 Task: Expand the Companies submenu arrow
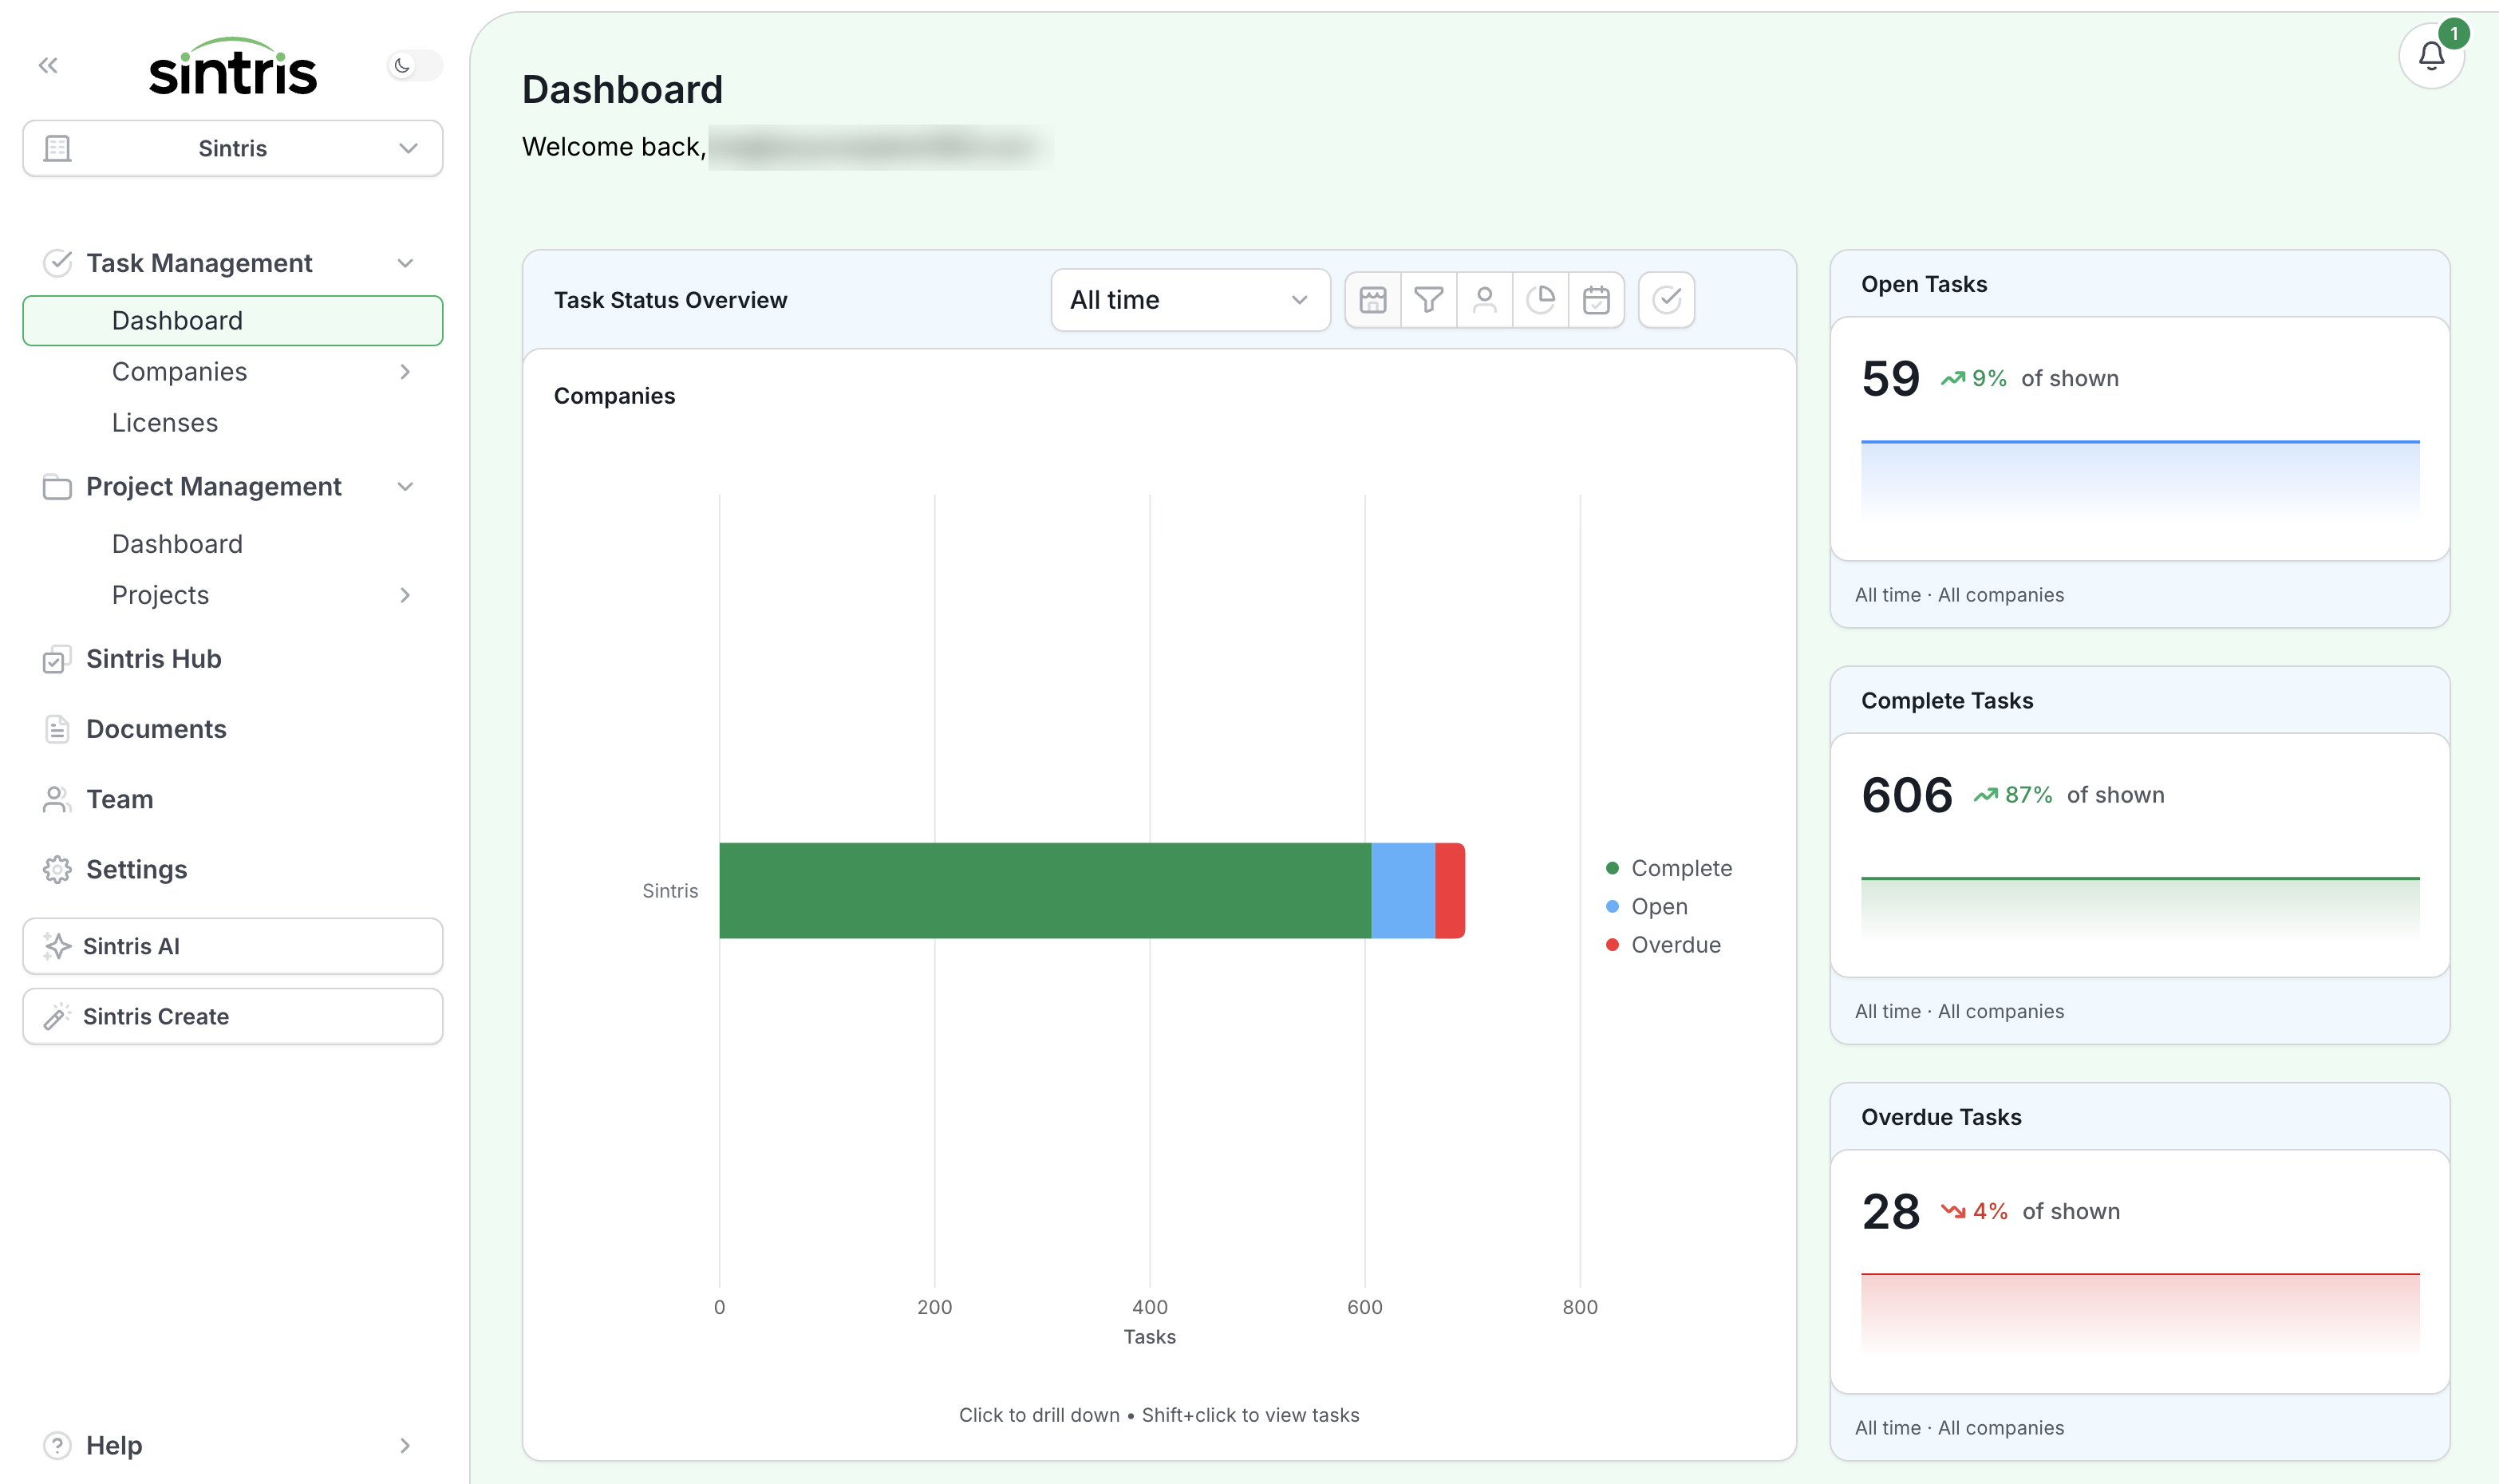pos(405,371)
